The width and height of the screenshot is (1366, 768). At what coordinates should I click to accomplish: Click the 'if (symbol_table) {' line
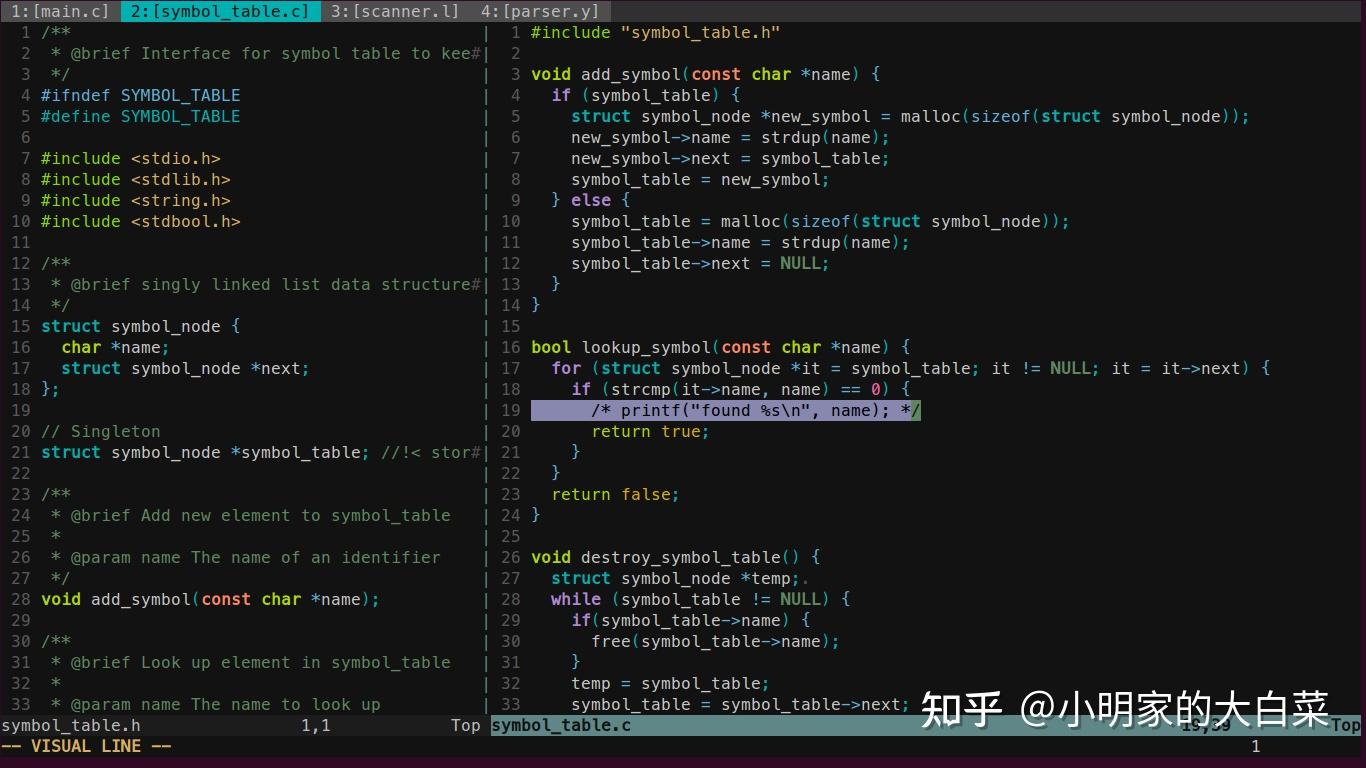coord(646,95)
